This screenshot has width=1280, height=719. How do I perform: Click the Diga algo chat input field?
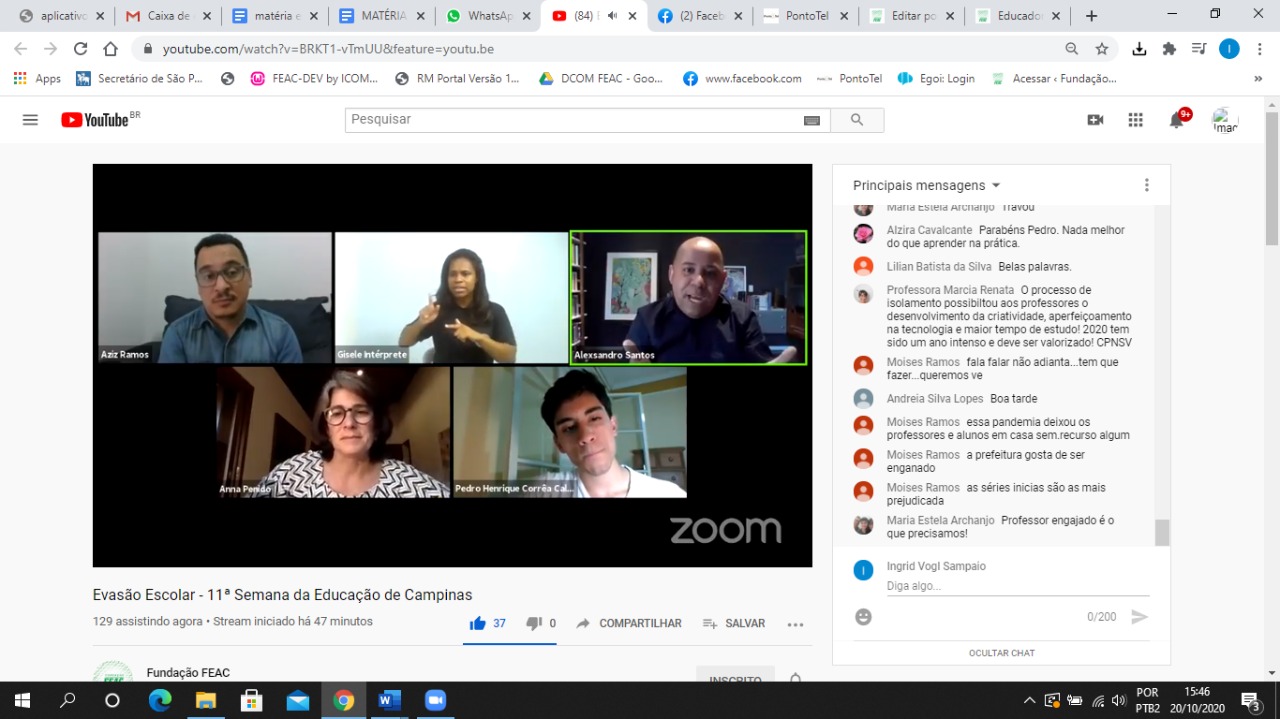[x=1018, y=586]
